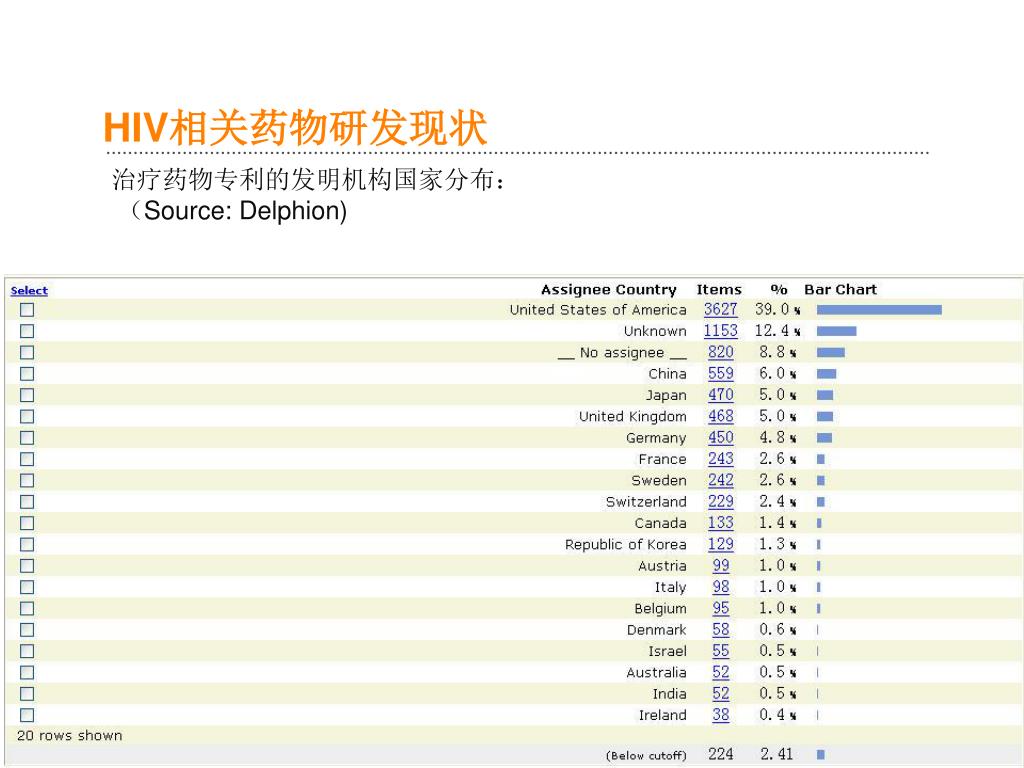Open the 1153 items link for Unknown
This screenshot has height=768, width=1024.
coord(720,331)
